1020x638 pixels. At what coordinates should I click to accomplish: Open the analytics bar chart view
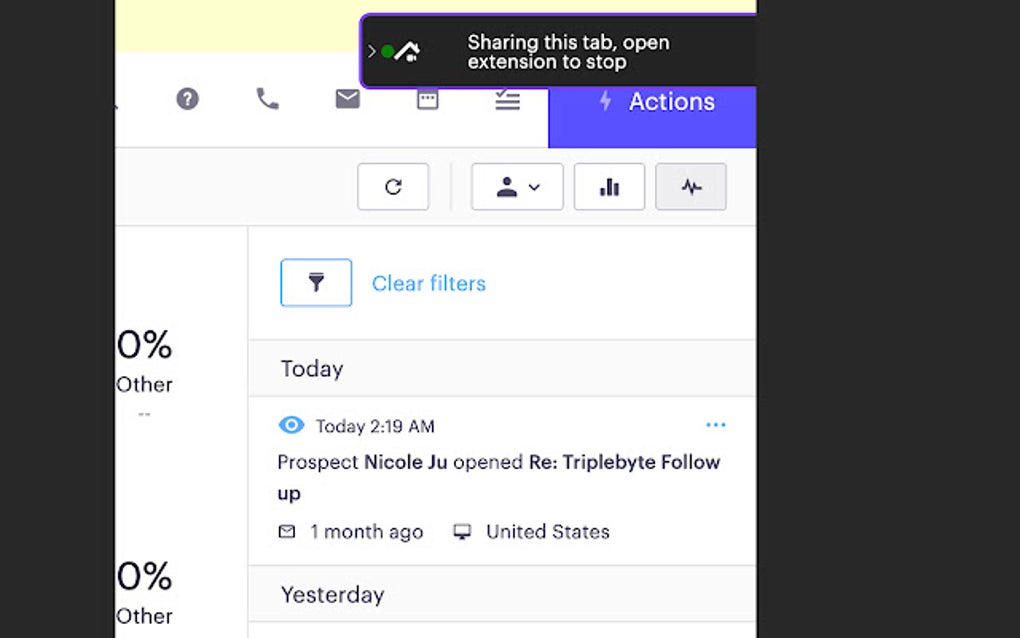609,186
